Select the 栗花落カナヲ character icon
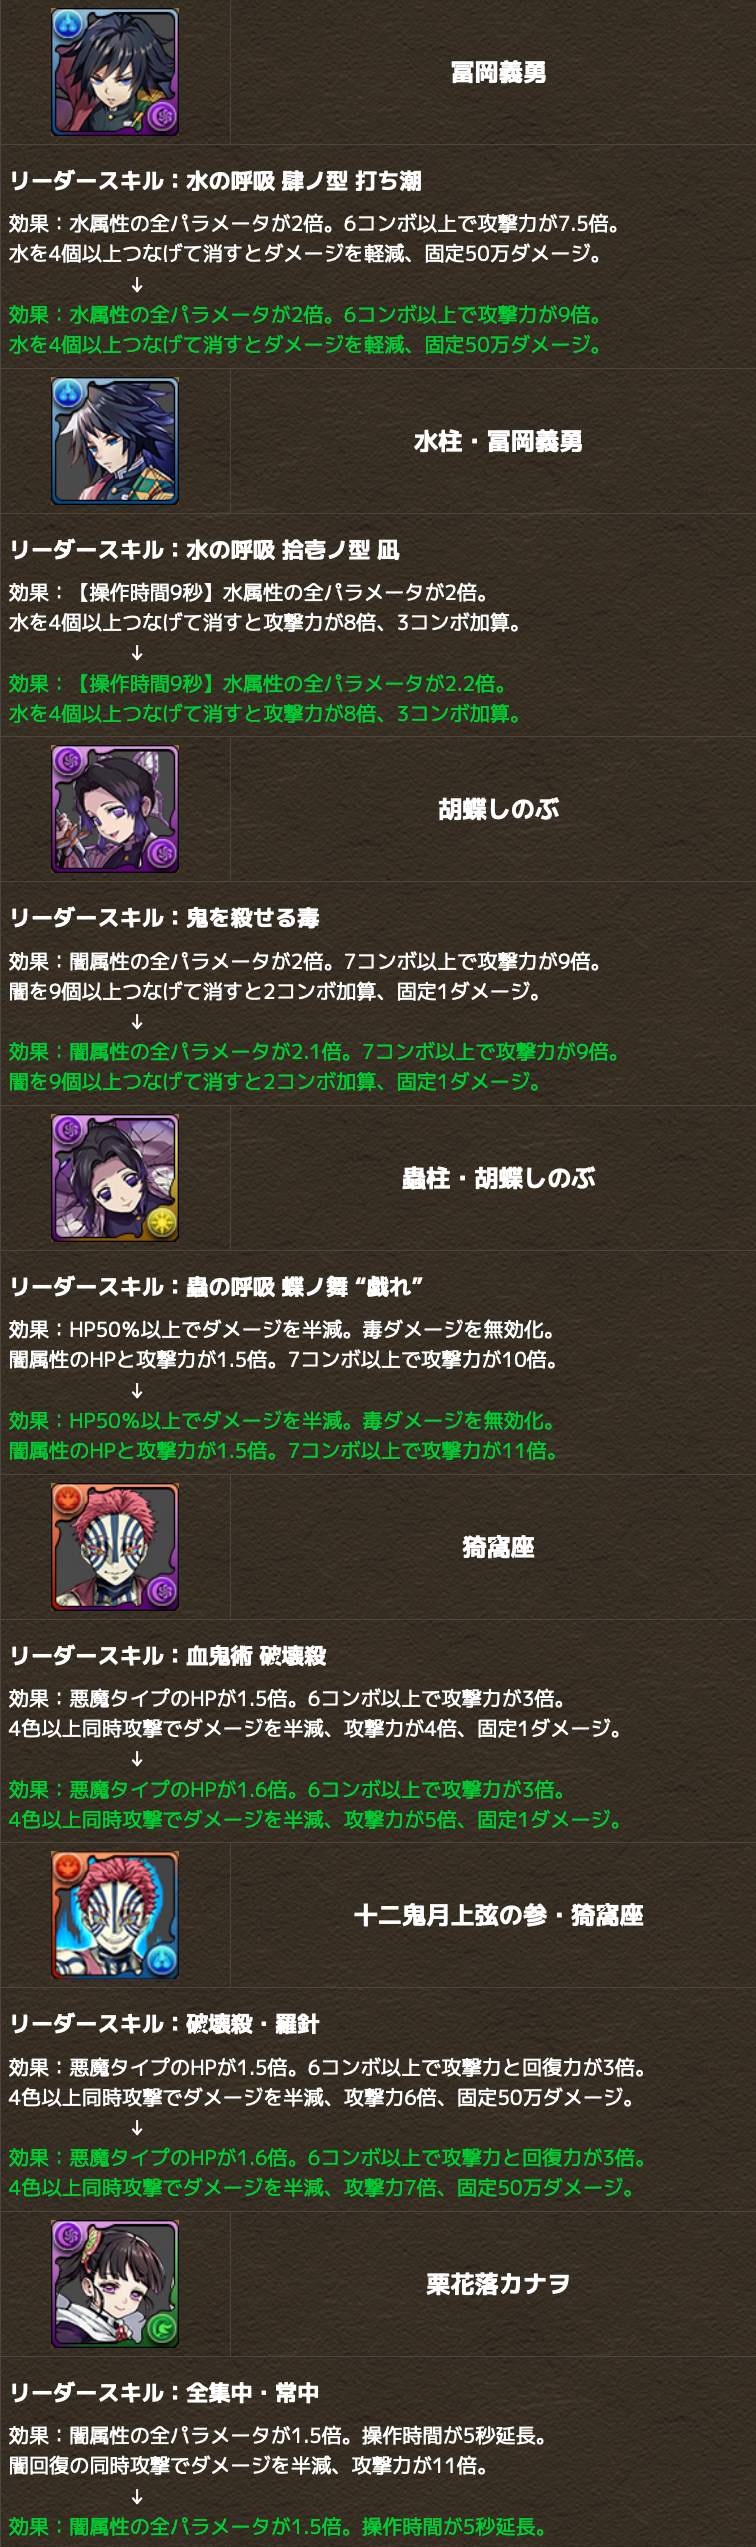756x2547 pixels. coord(115,2284)
